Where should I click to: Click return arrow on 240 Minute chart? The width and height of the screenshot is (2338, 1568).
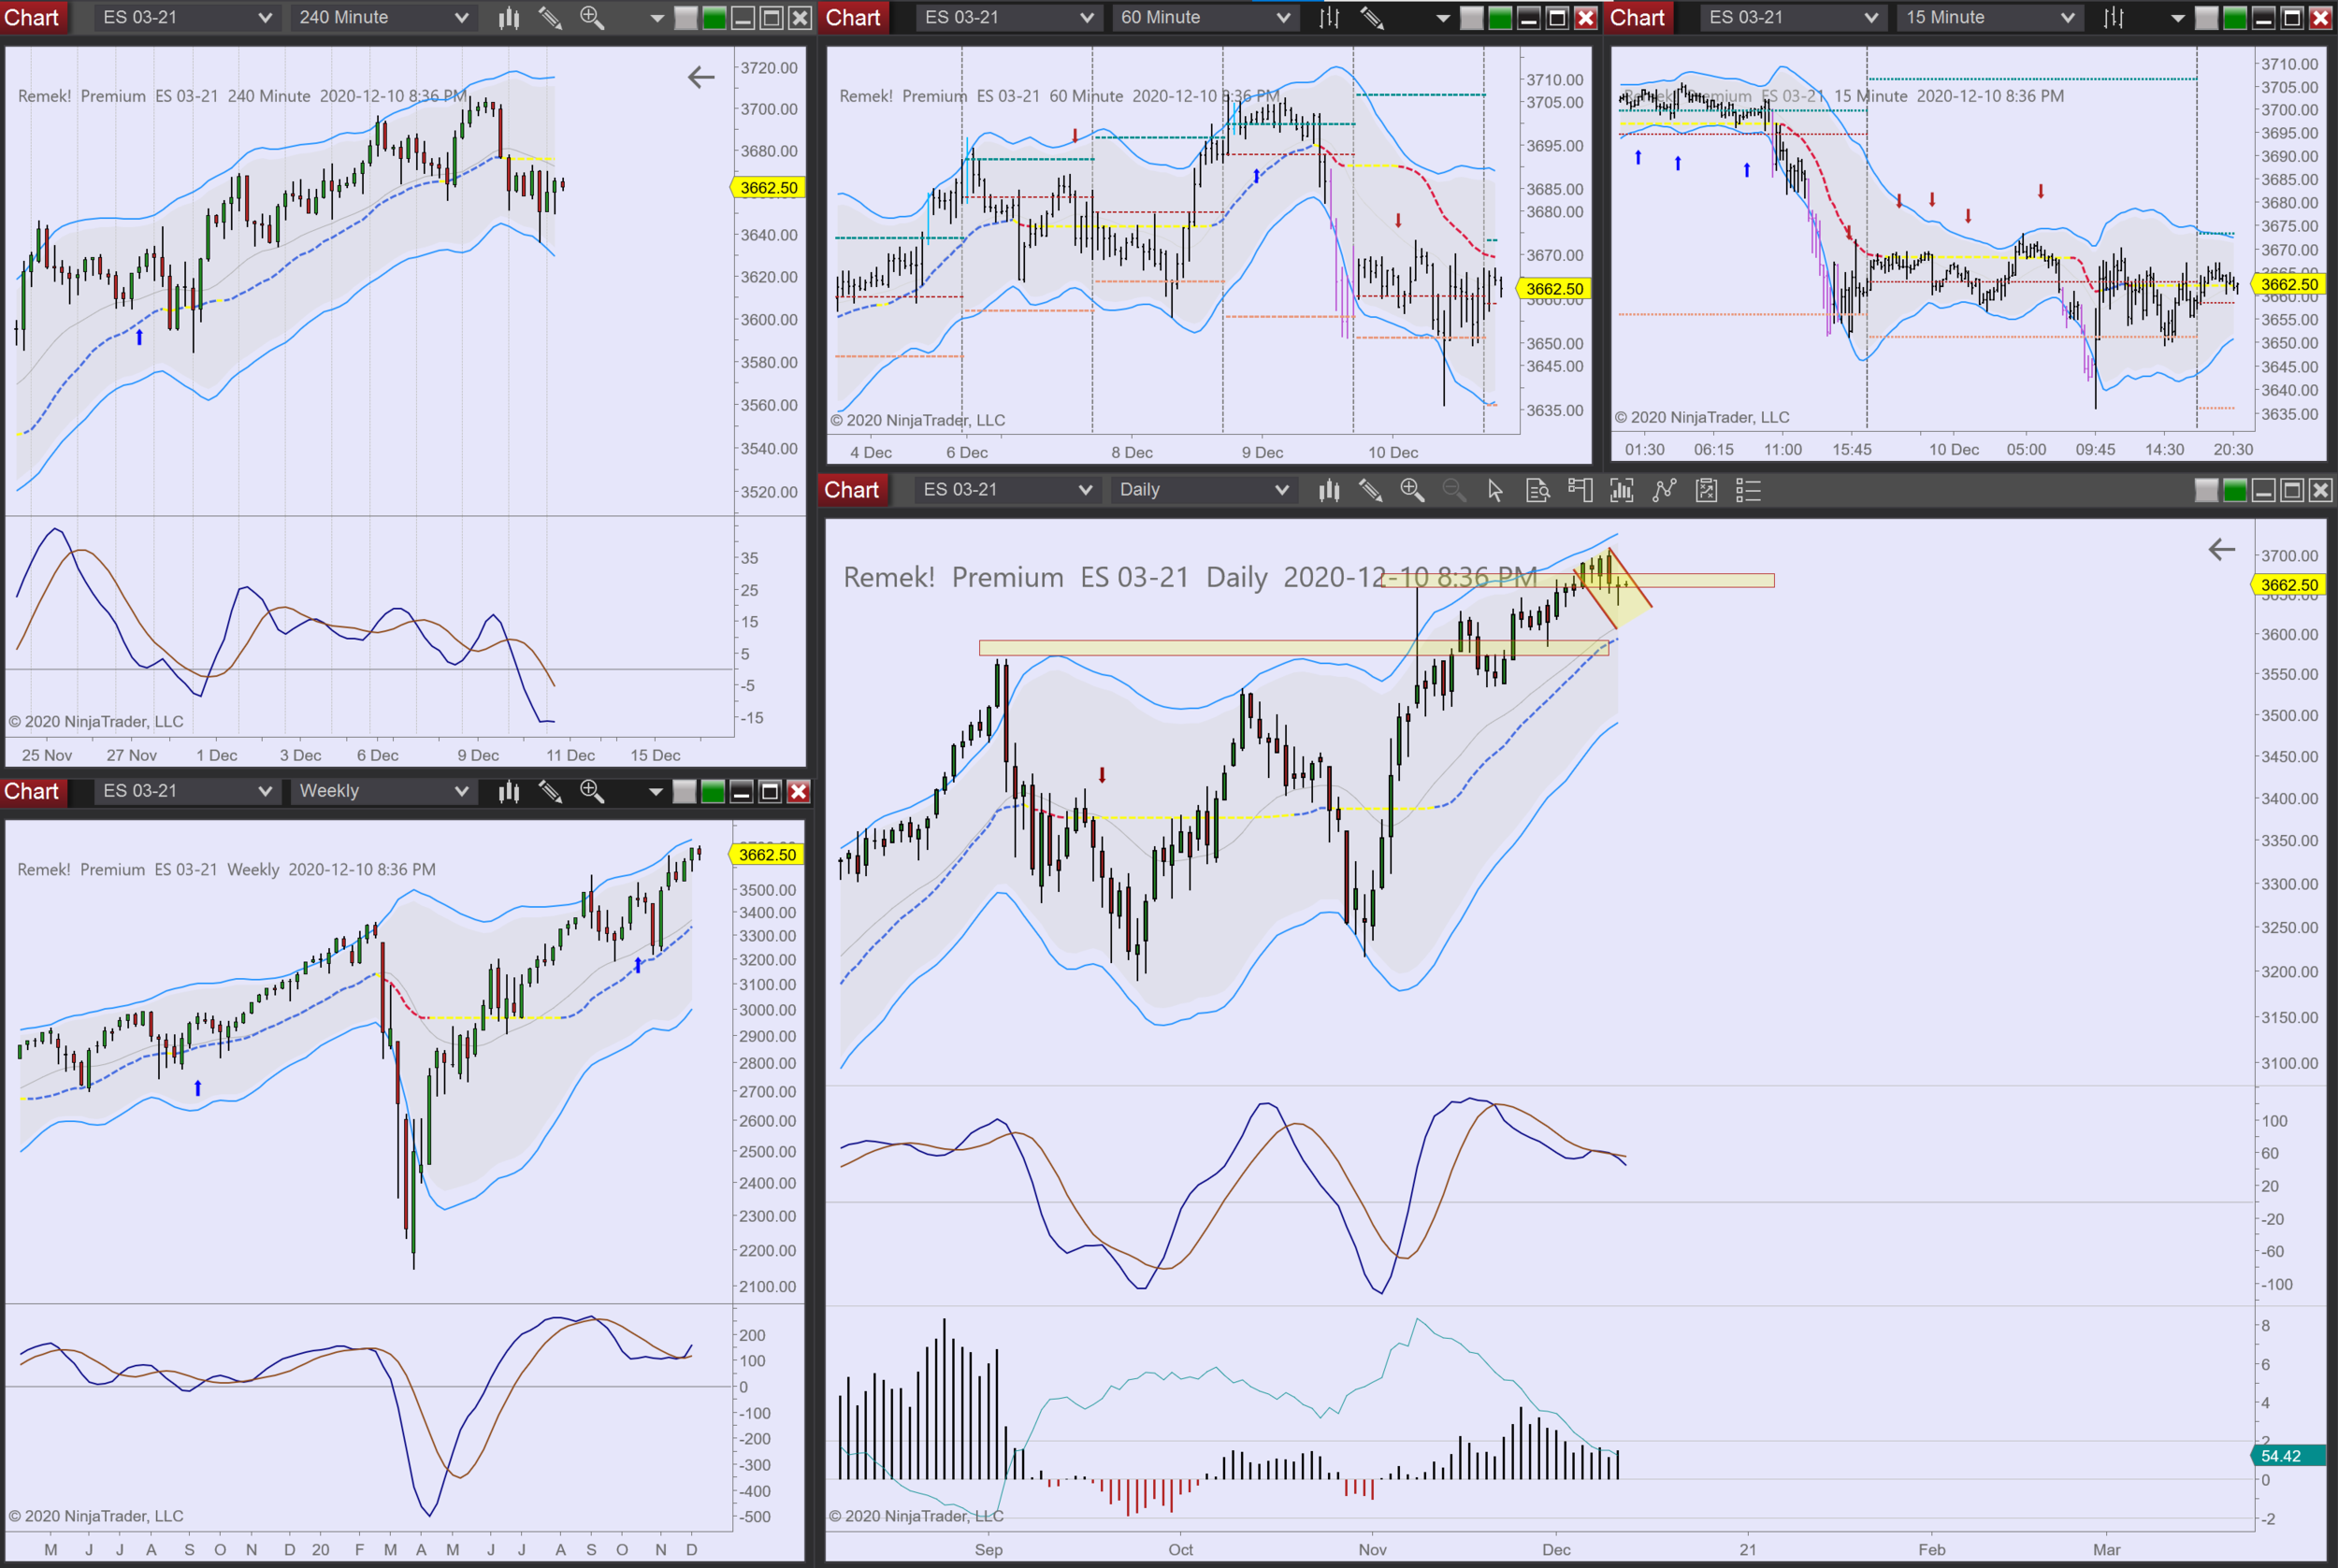tap(701, 77)
